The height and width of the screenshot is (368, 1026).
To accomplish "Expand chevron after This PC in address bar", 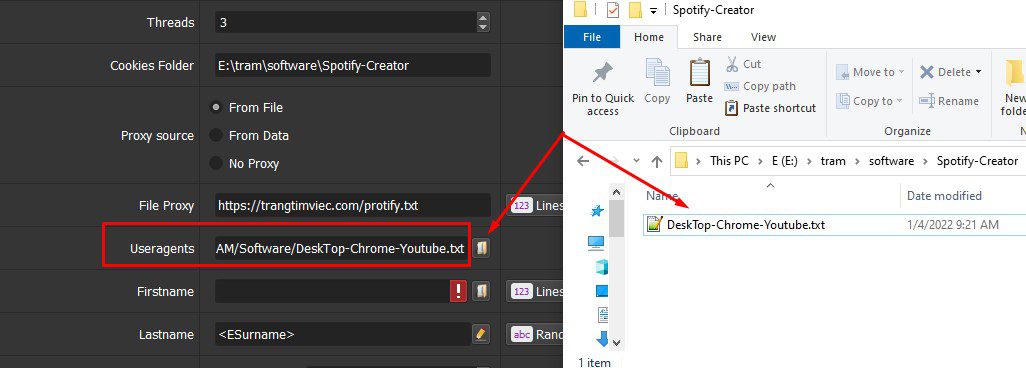I will (760, 161).
